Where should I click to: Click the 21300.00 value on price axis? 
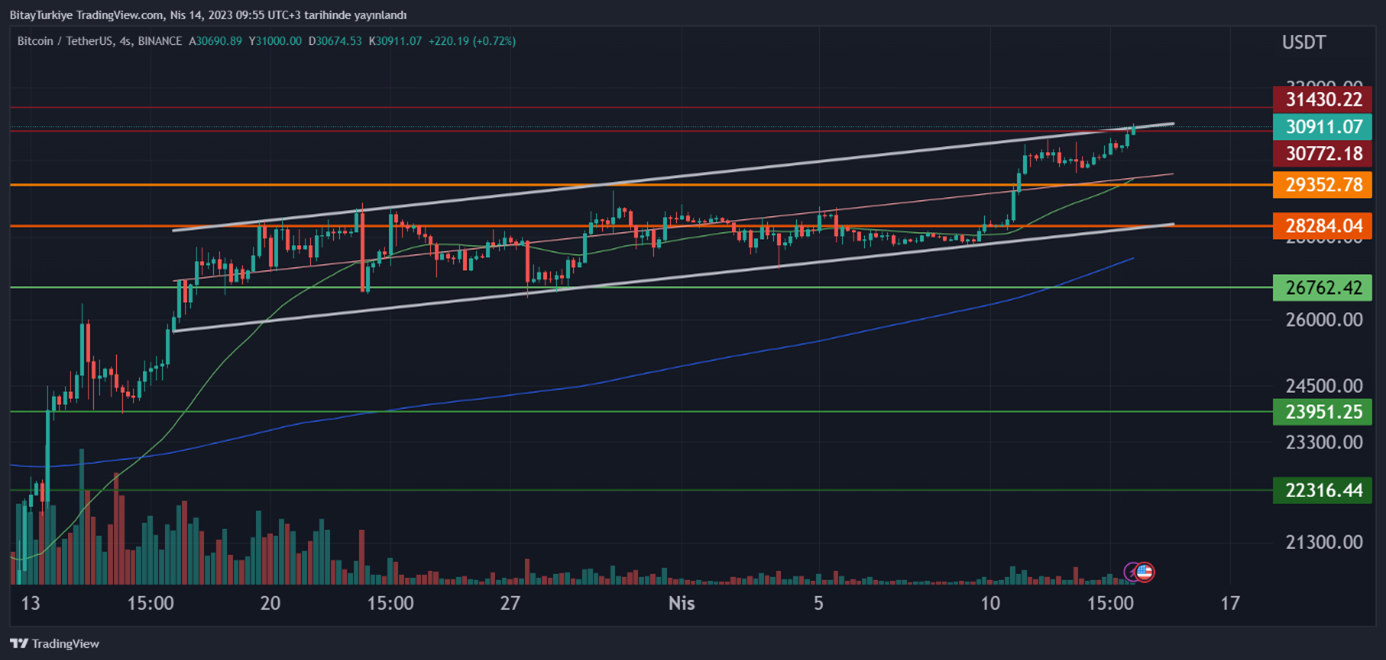click(x=1324, y=542)
